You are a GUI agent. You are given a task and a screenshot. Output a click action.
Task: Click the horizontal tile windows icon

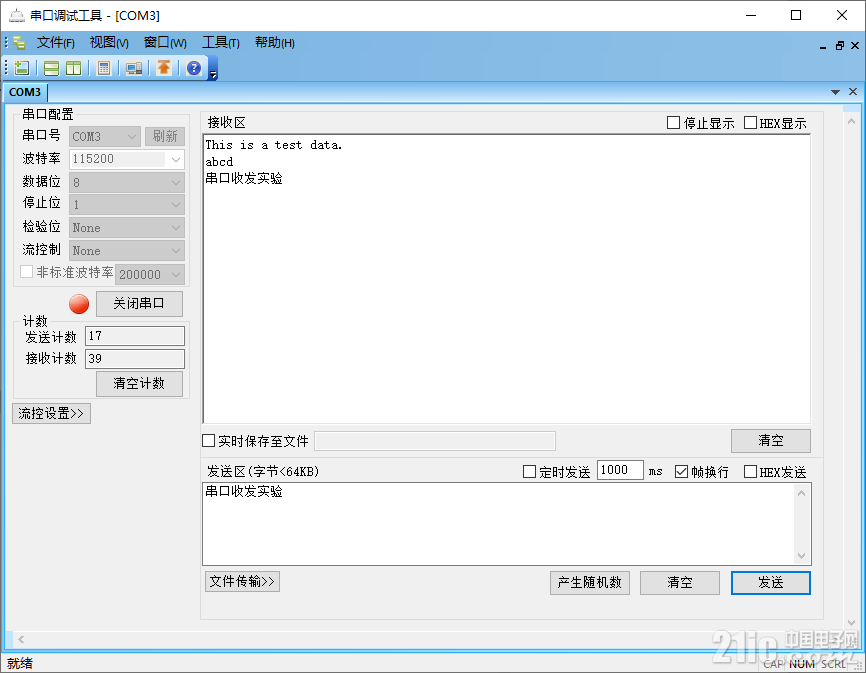51,68
